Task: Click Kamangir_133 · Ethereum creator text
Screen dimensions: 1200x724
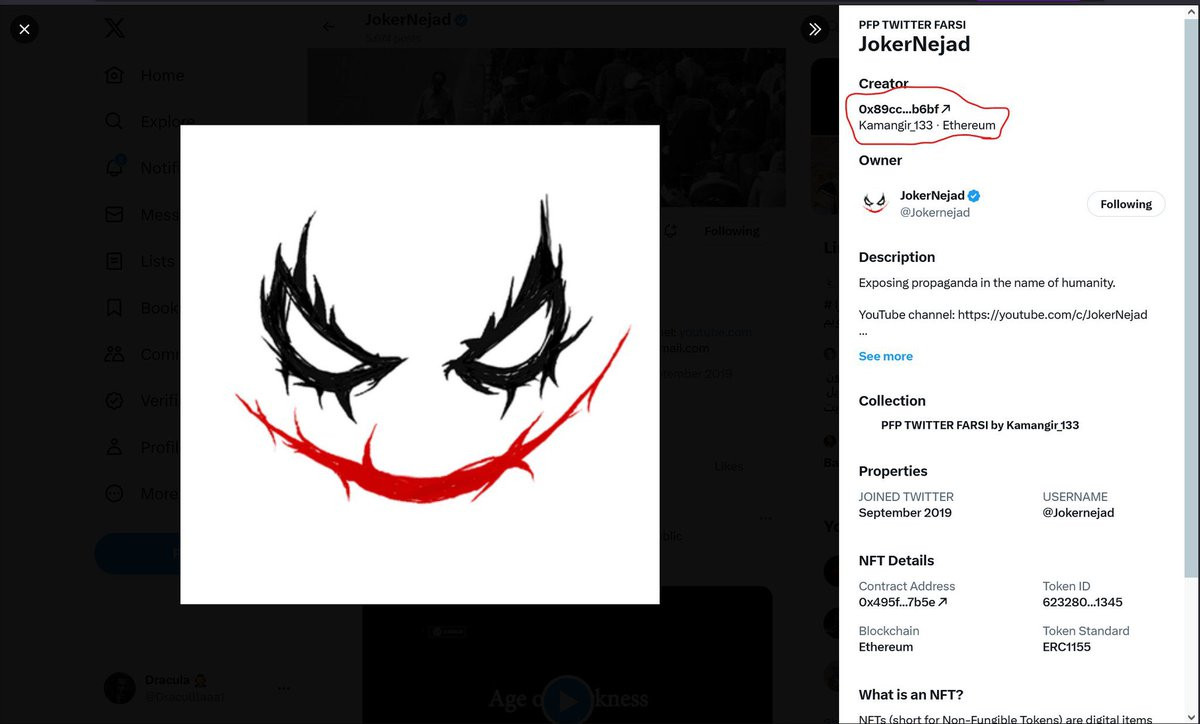Action: point(926,125)
